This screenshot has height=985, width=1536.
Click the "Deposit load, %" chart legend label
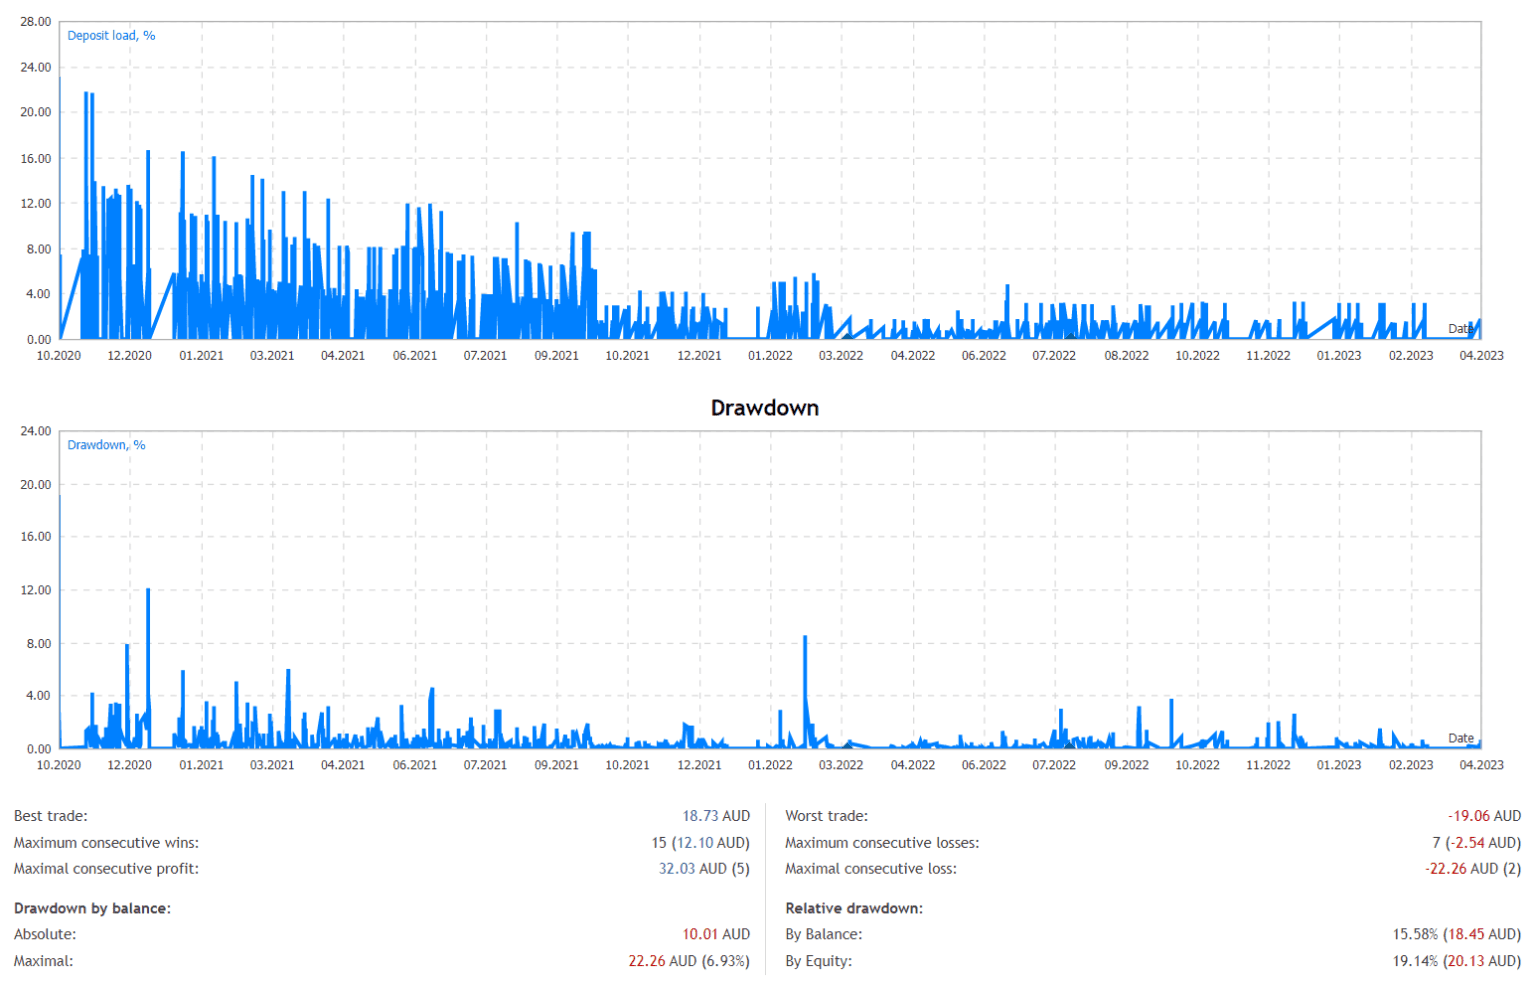[111, 35]
